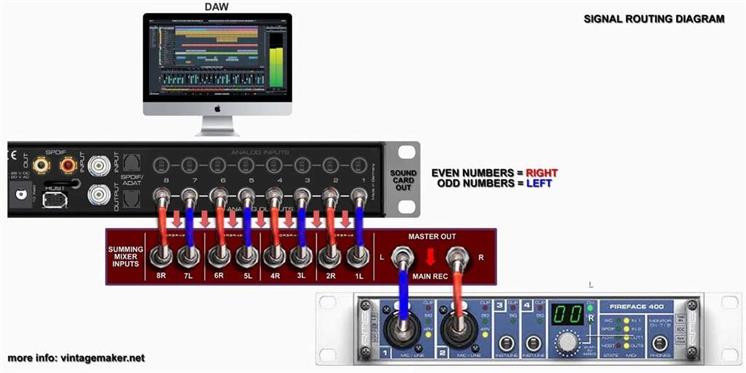Screen dimensions: 746x373
Task: Click sound card analog output jack 1
Action: pos(359,195)
